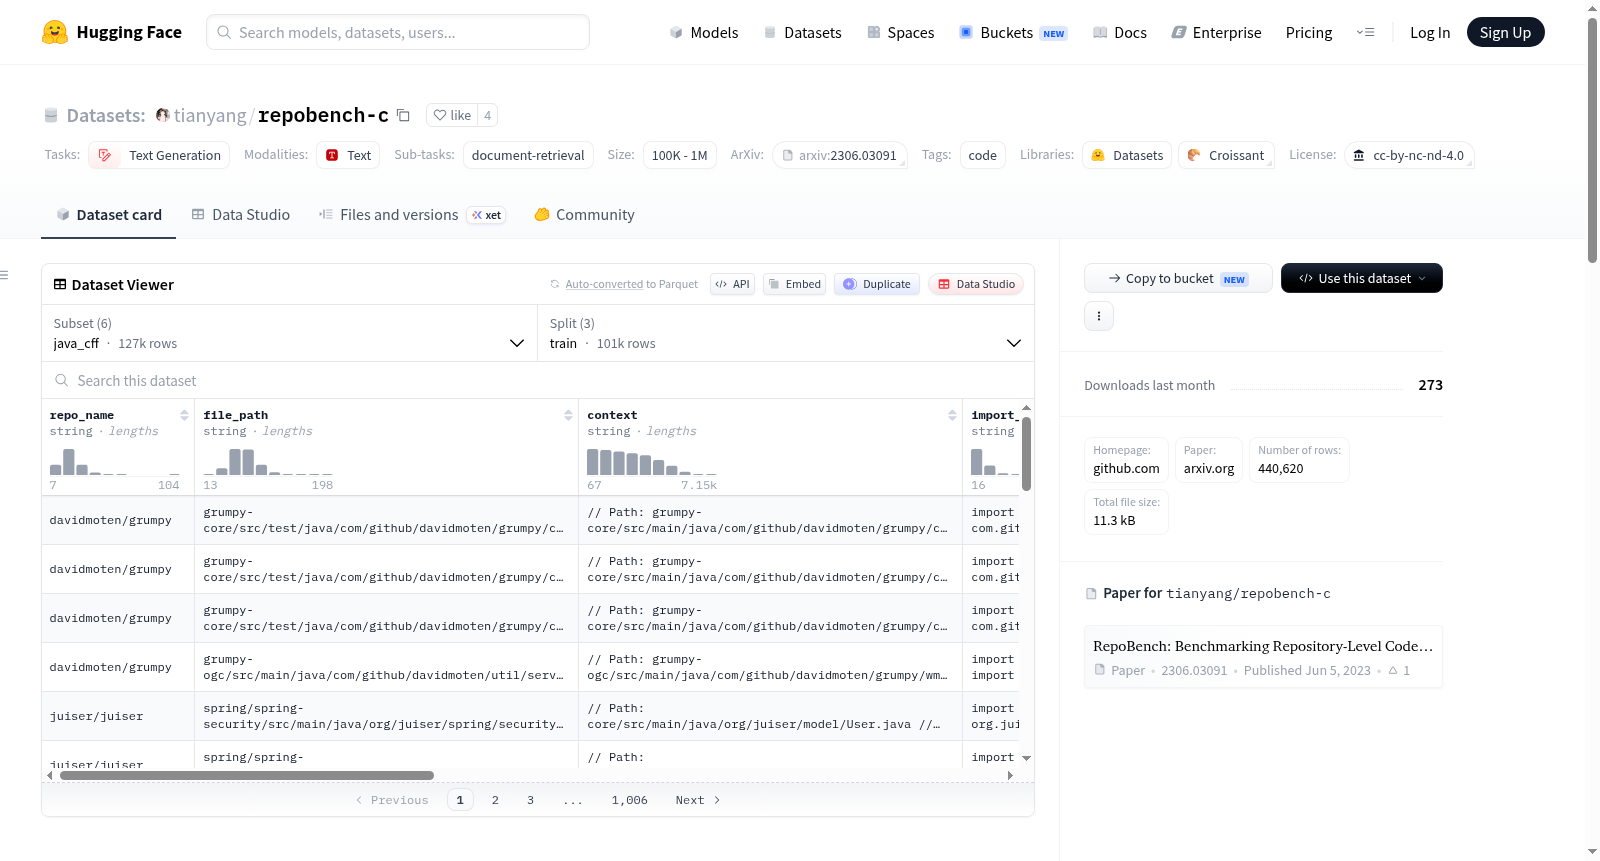Click the horizontal table scrollbar

click(x=247, y=775)
